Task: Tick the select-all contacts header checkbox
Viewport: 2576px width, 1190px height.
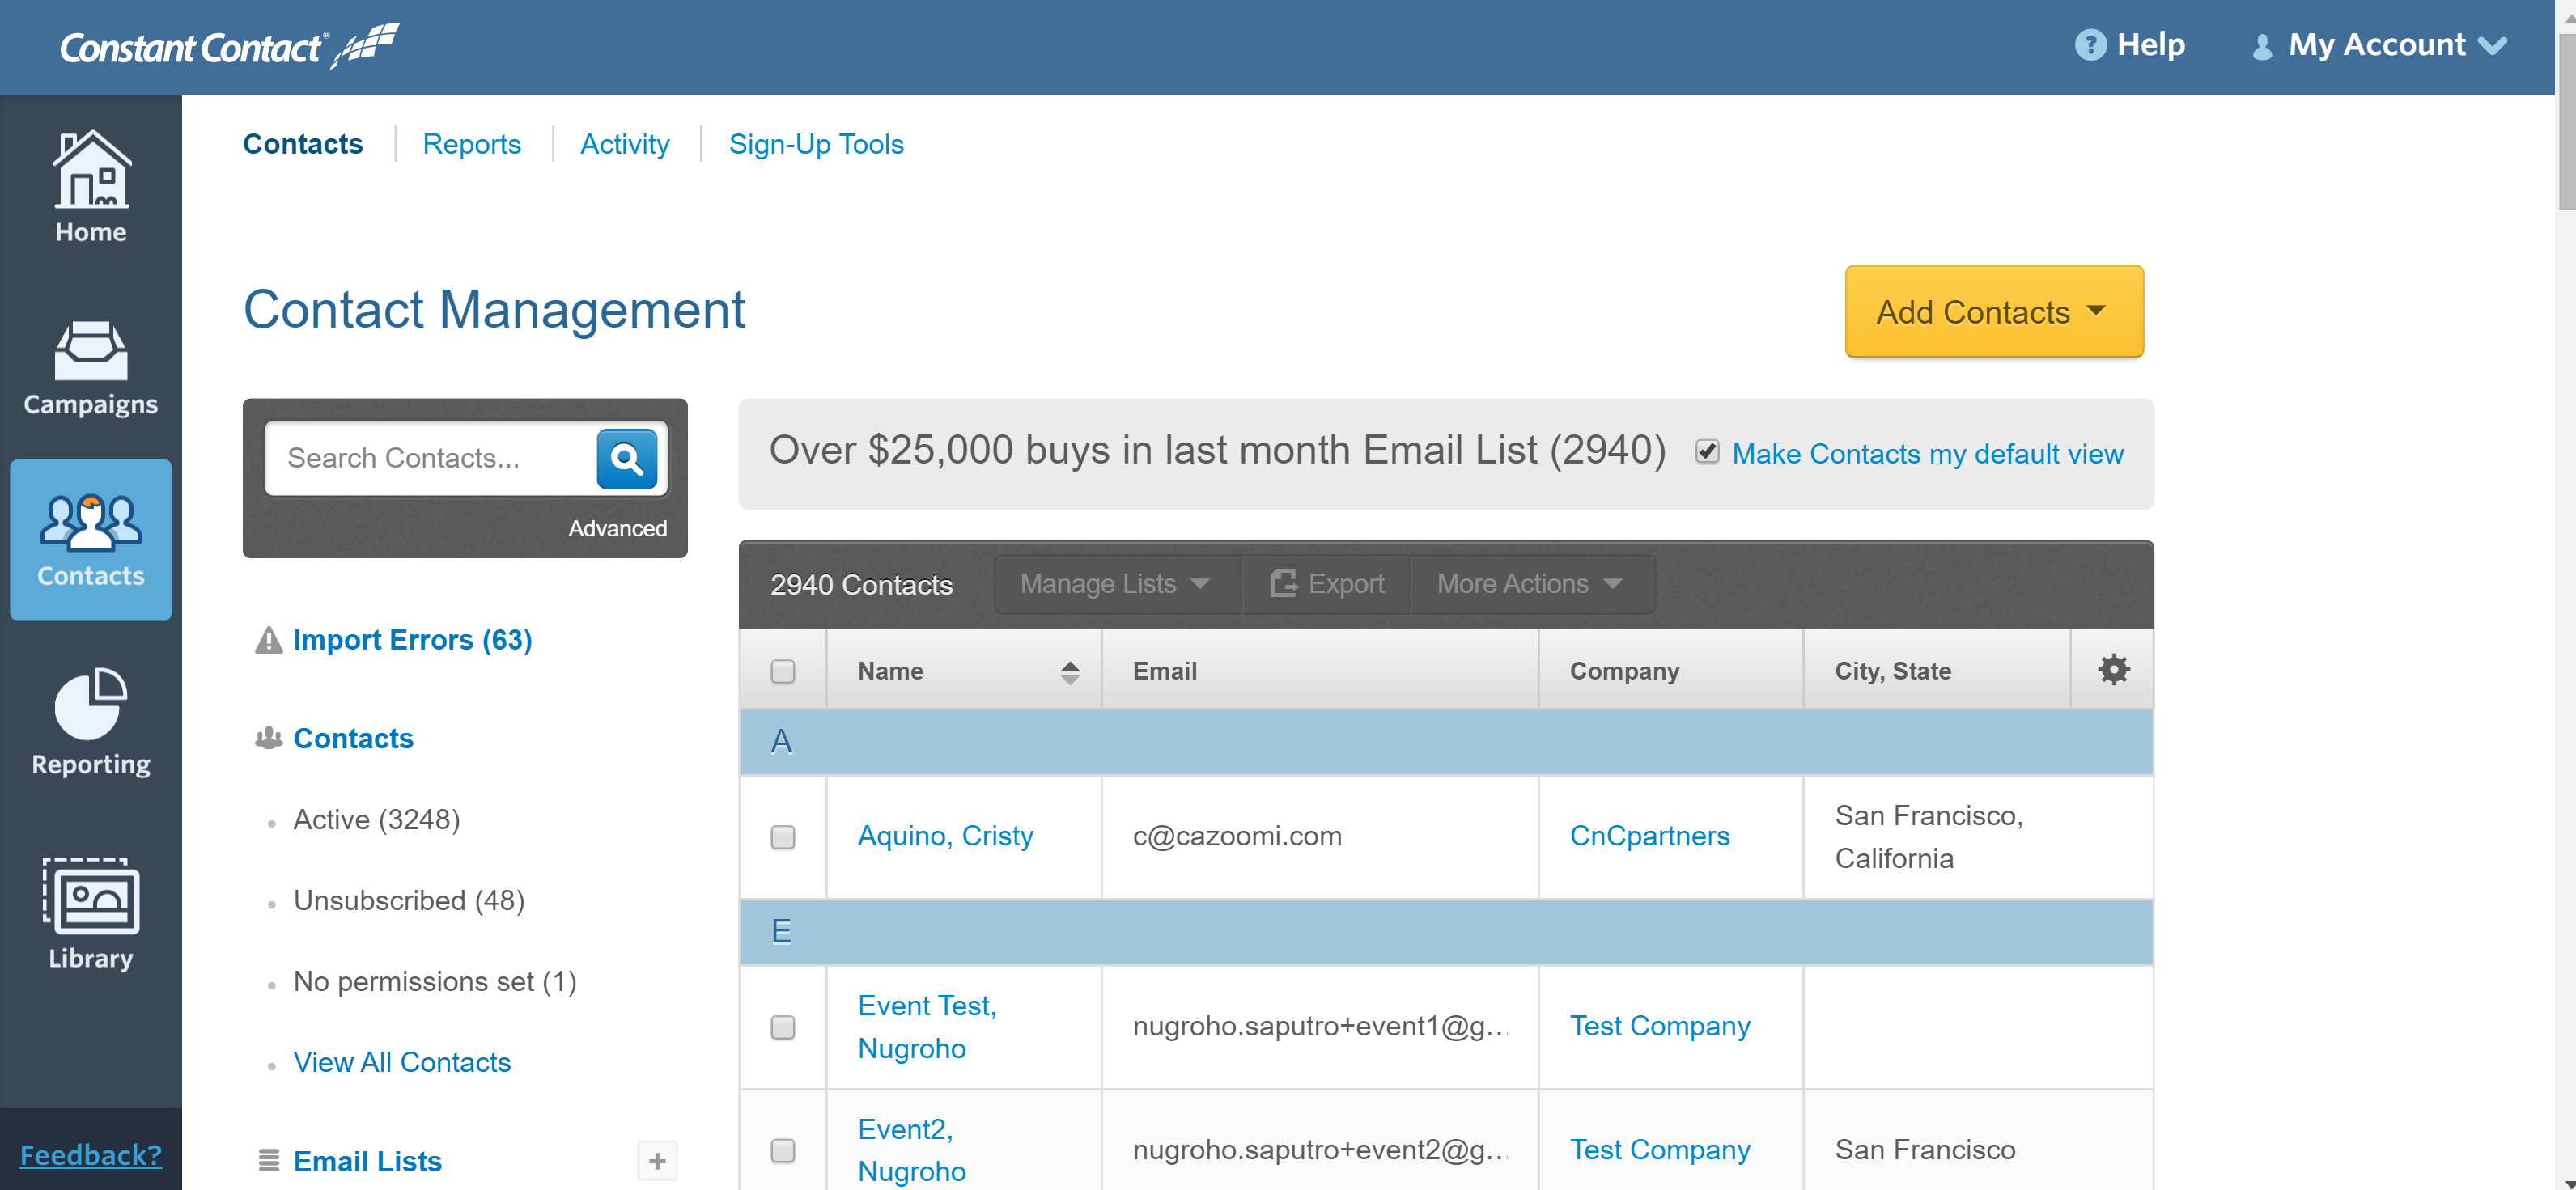Action: [x=782, y=671]
